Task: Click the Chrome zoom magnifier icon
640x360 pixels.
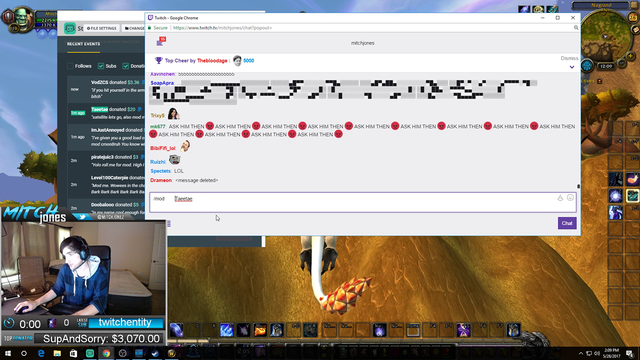Action: tap(576, 28)
